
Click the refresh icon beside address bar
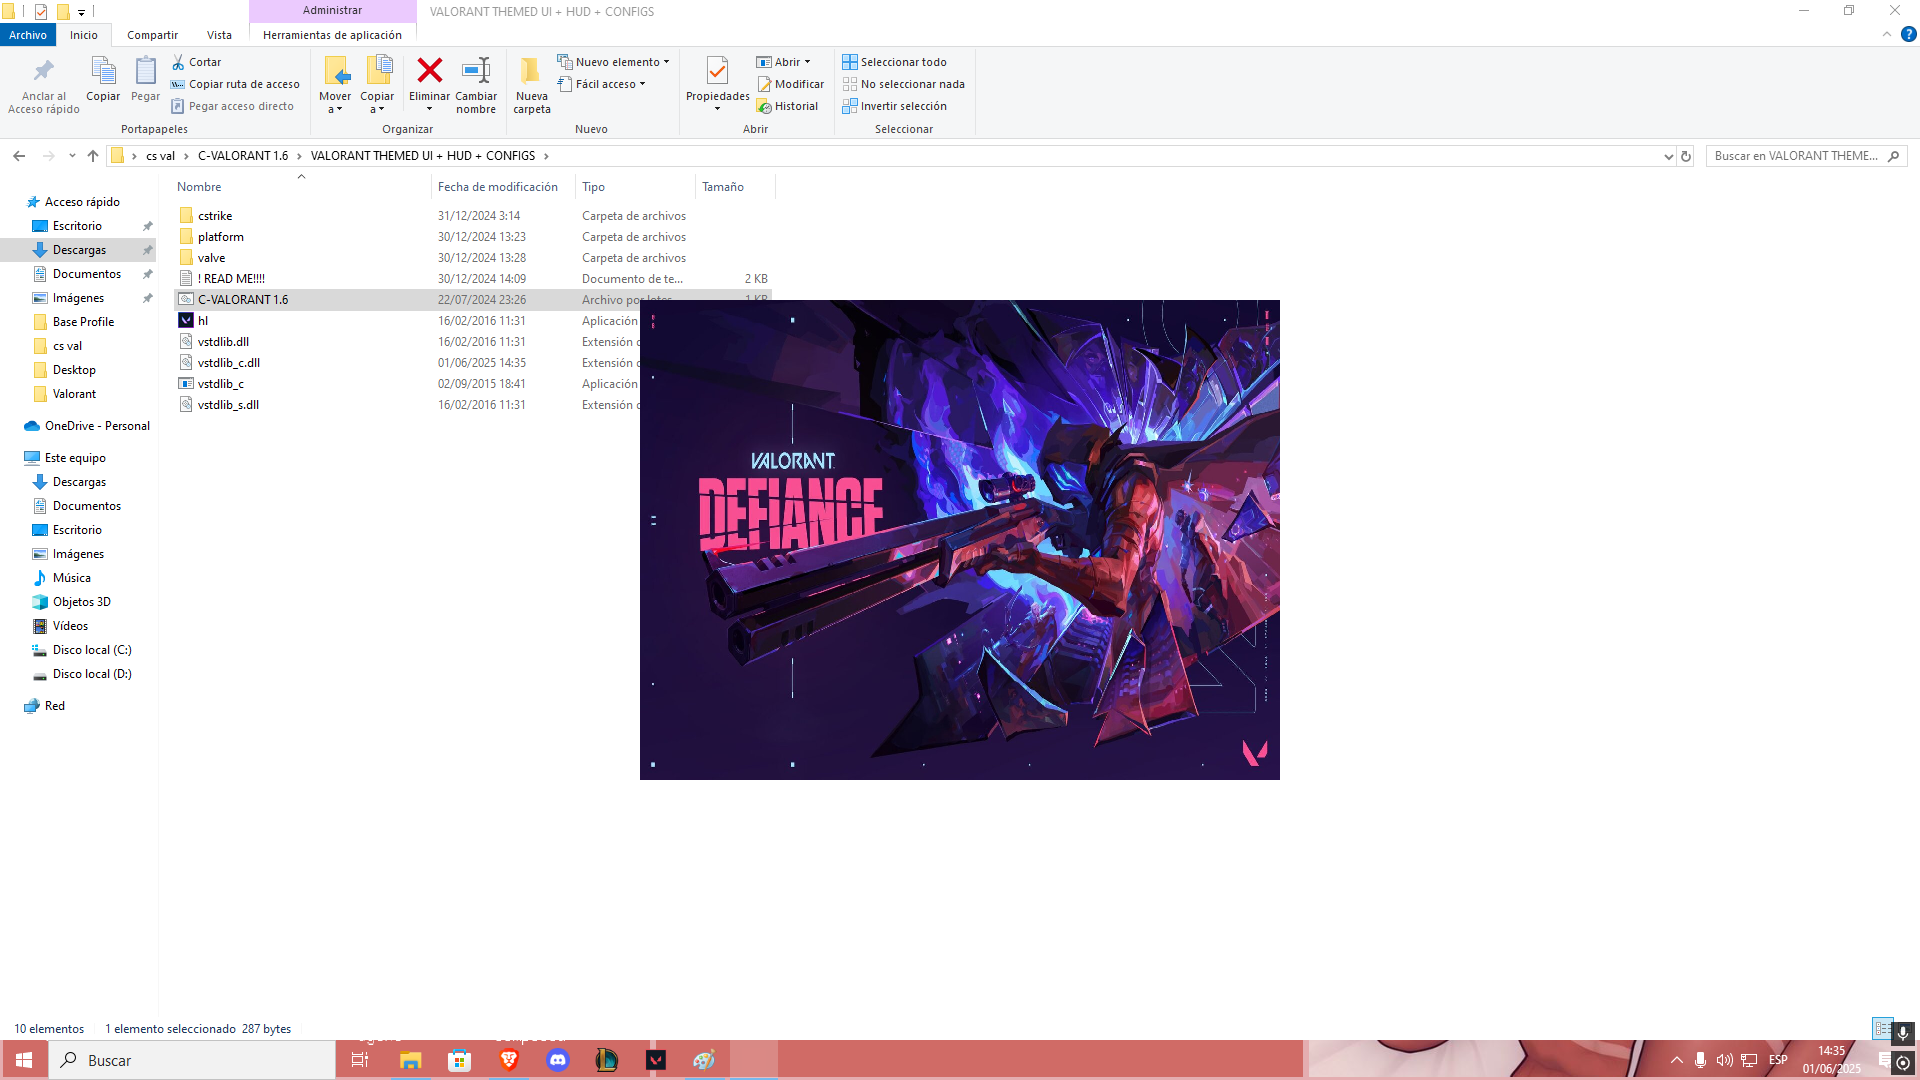point(1686,156)
